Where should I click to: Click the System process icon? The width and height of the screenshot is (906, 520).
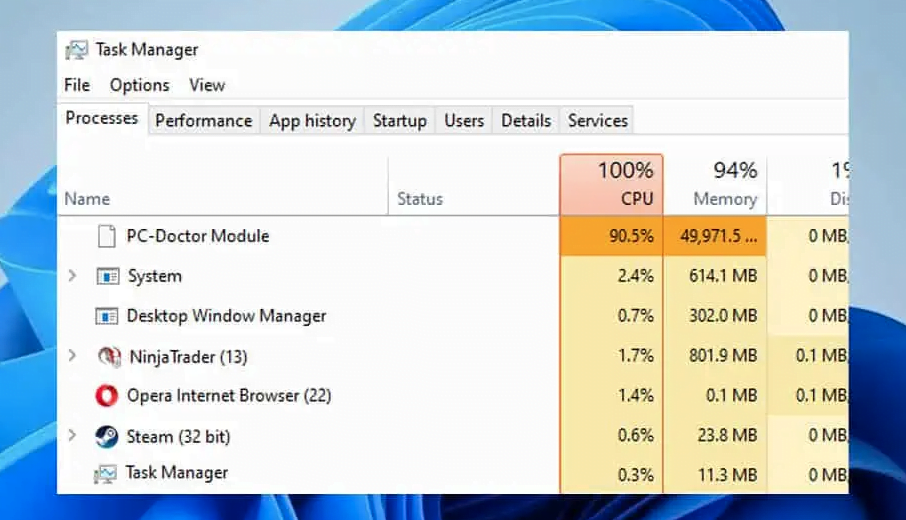click(107, 276)
